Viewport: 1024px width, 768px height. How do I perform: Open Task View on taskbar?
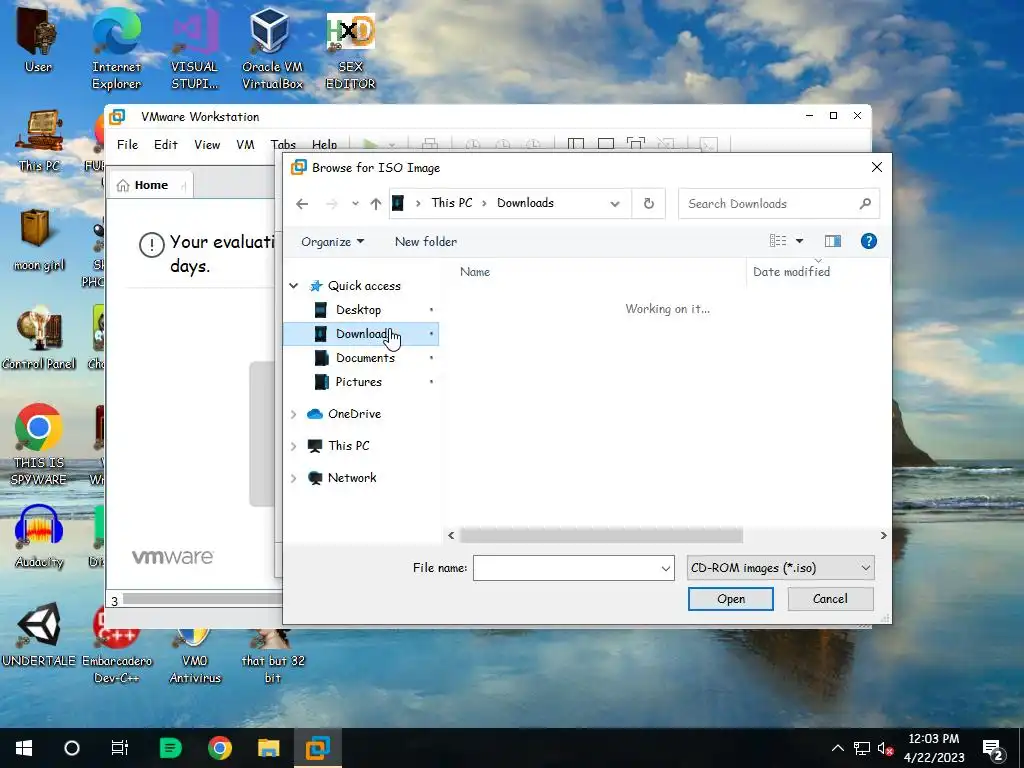coord(120,748)
